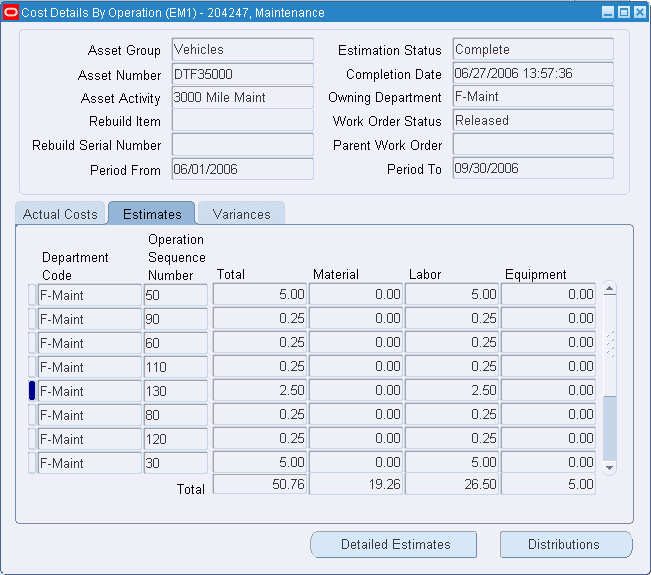This screenshot has width=651, height=575.
Task: Click the Oracle window icon in title bar
Action: pos(10,12)
